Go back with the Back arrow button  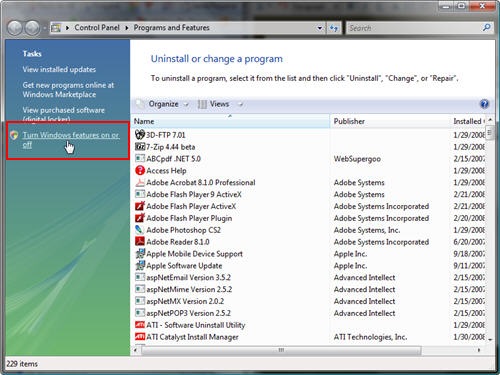(x=15, y=28)
